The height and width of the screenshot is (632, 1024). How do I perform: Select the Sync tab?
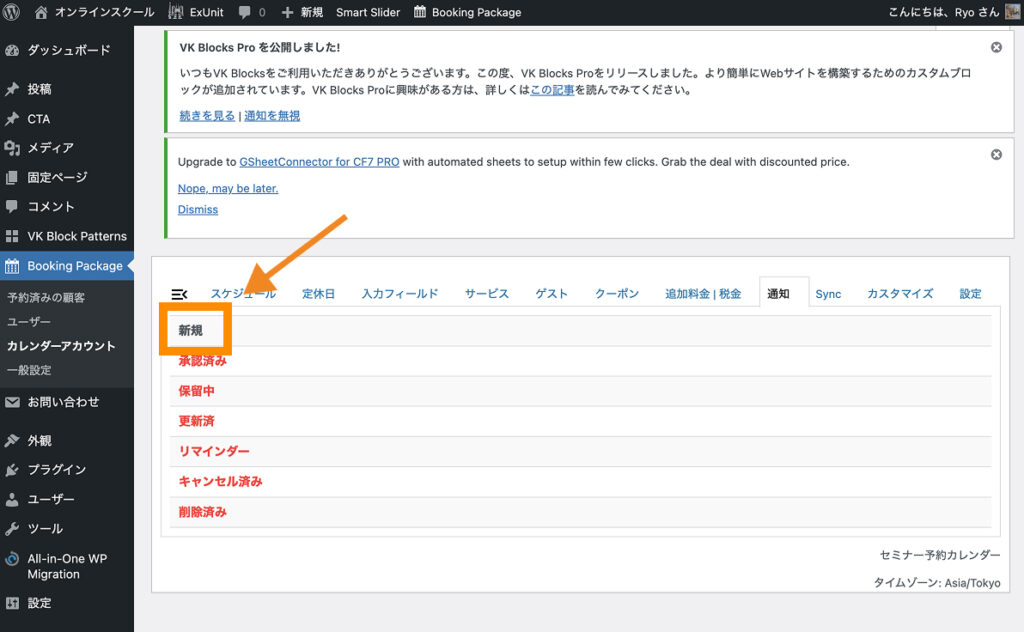pyautogui.click(x=828, y=294)
